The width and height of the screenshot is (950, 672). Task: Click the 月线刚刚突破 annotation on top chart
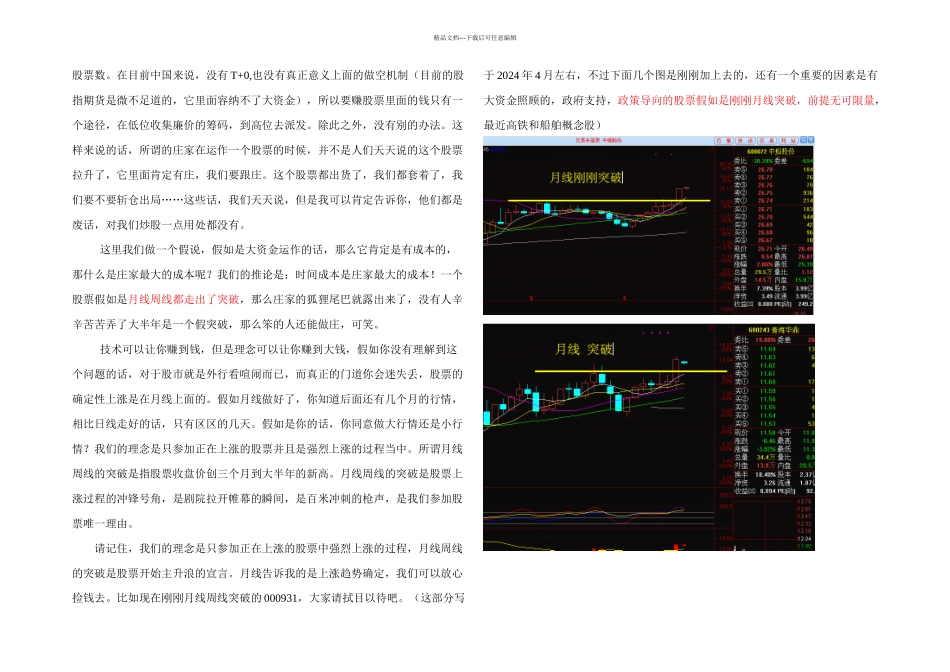tap(585, 178)
